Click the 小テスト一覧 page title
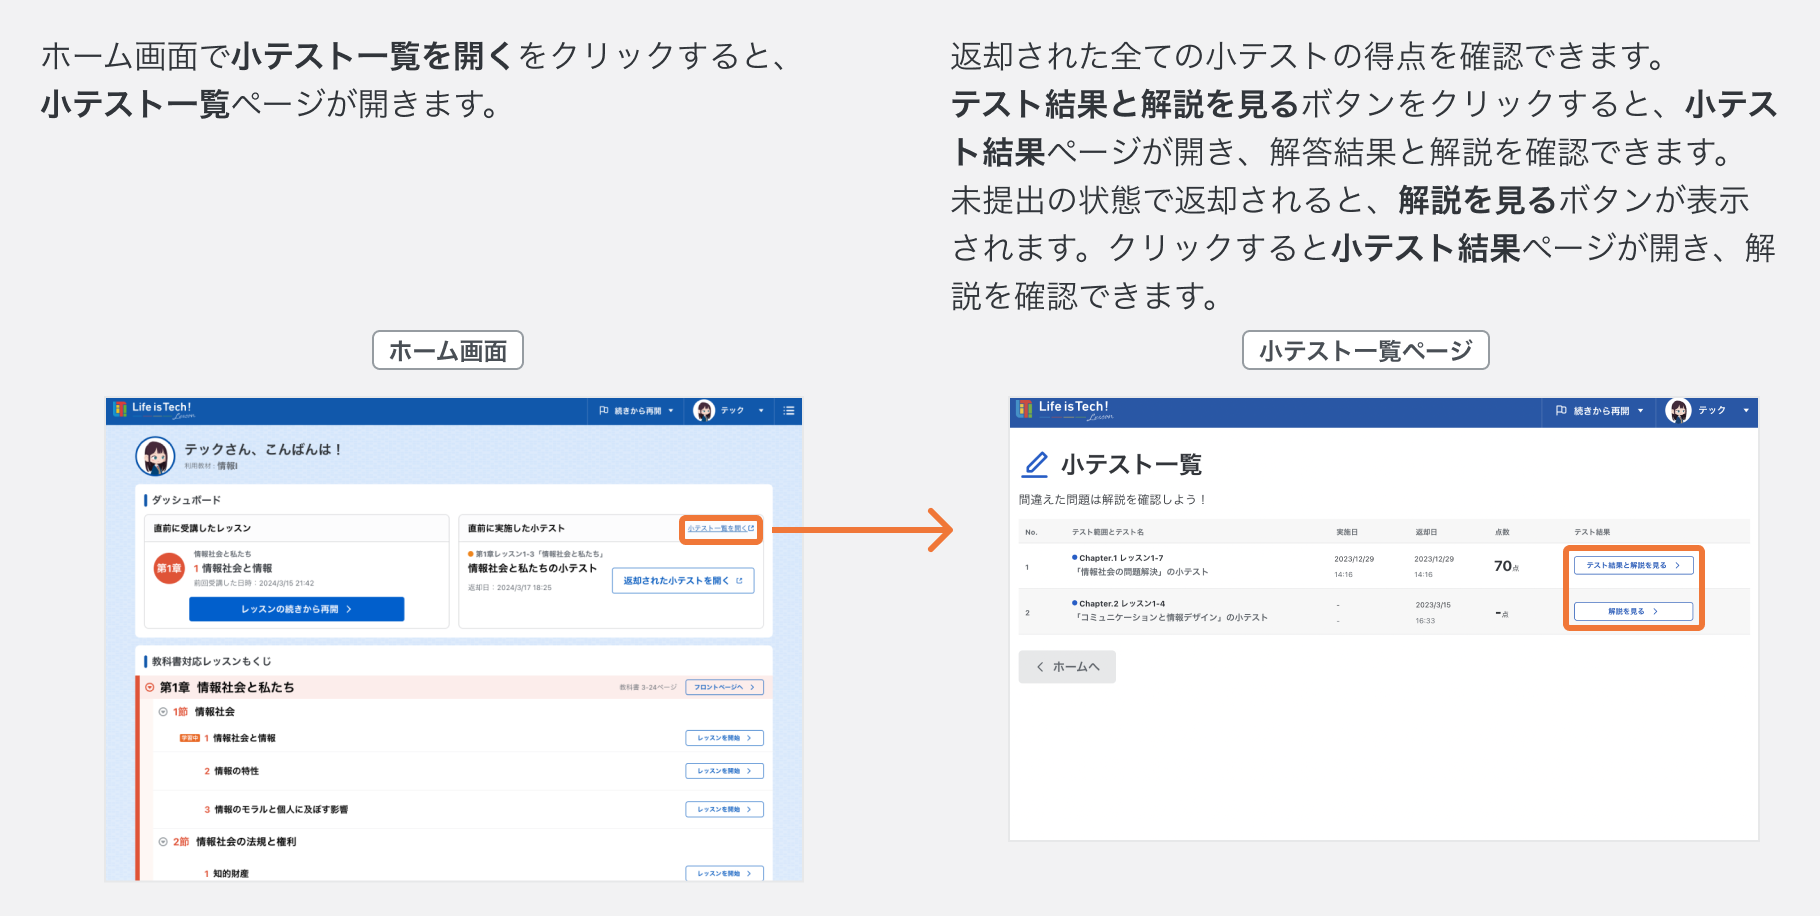 [1131, 464]
